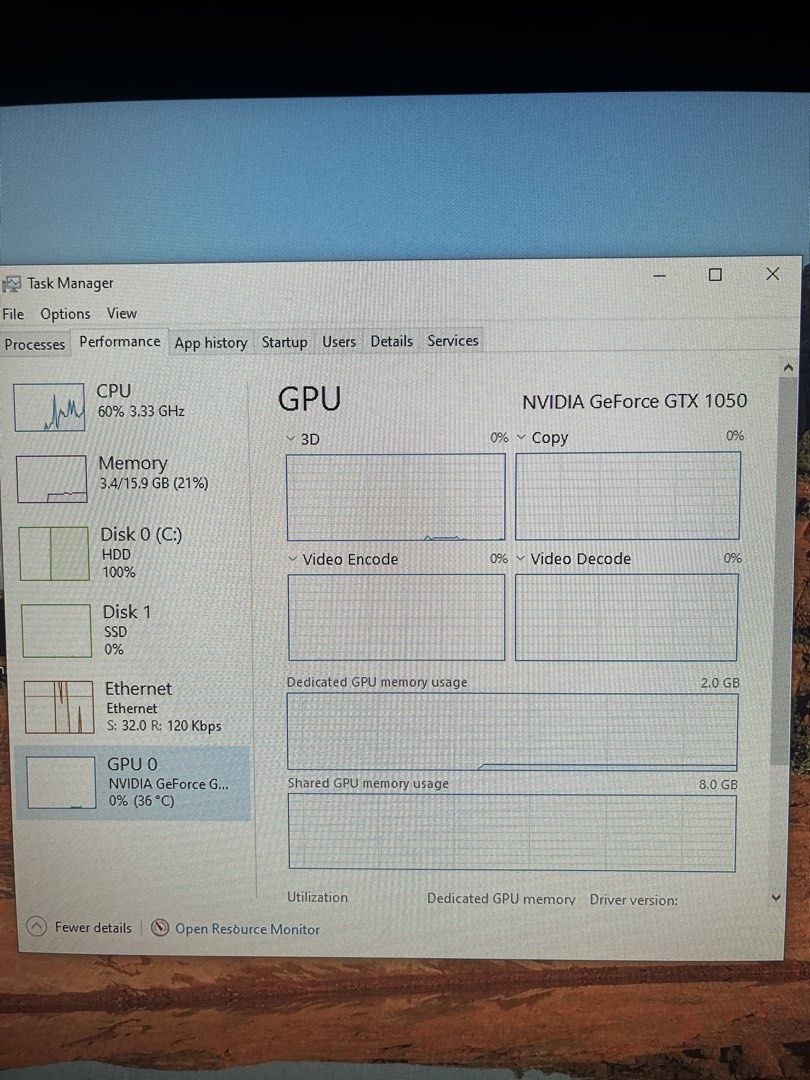Click the Utilization label

click(318, 897)
